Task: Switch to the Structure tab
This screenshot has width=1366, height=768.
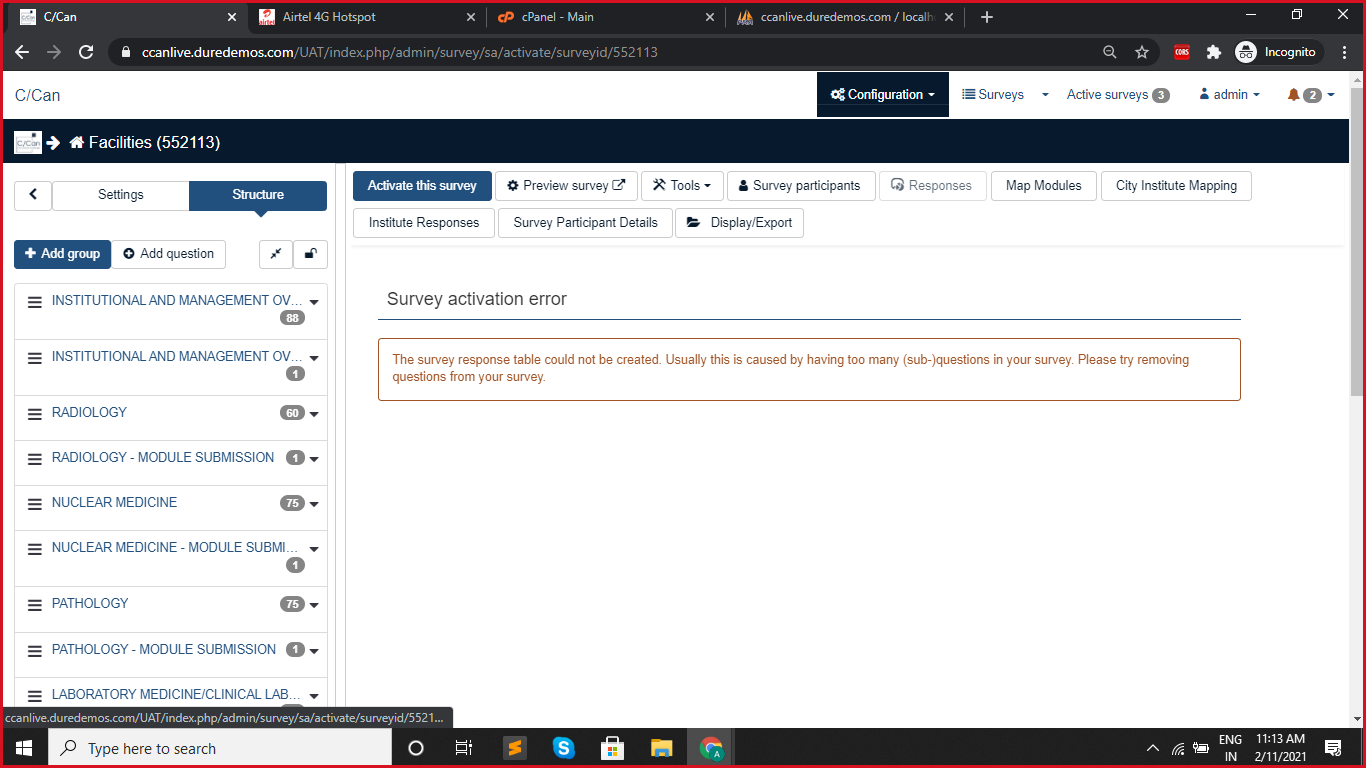Action: (x=258, y=195)
